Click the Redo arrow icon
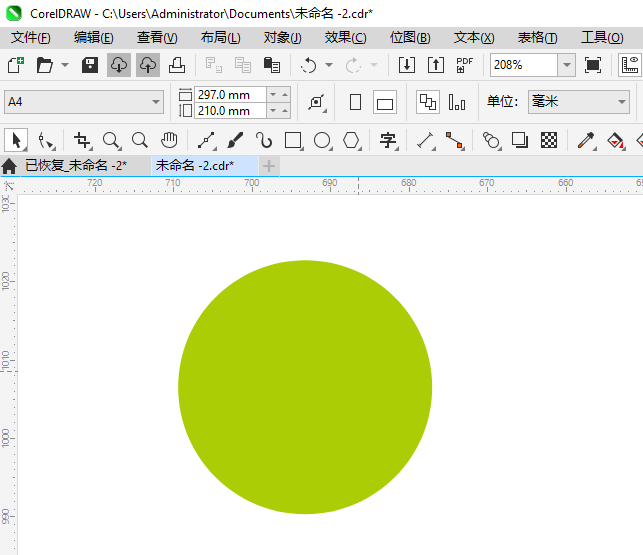Image resolution: width=643 pixels, height=555 pixels. coord(353,65)
